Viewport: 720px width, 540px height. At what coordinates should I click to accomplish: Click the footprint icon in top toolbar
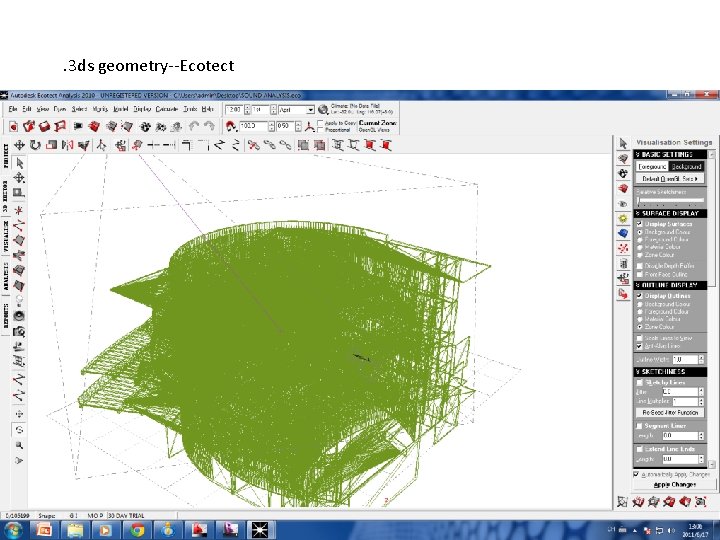(146, 126)
